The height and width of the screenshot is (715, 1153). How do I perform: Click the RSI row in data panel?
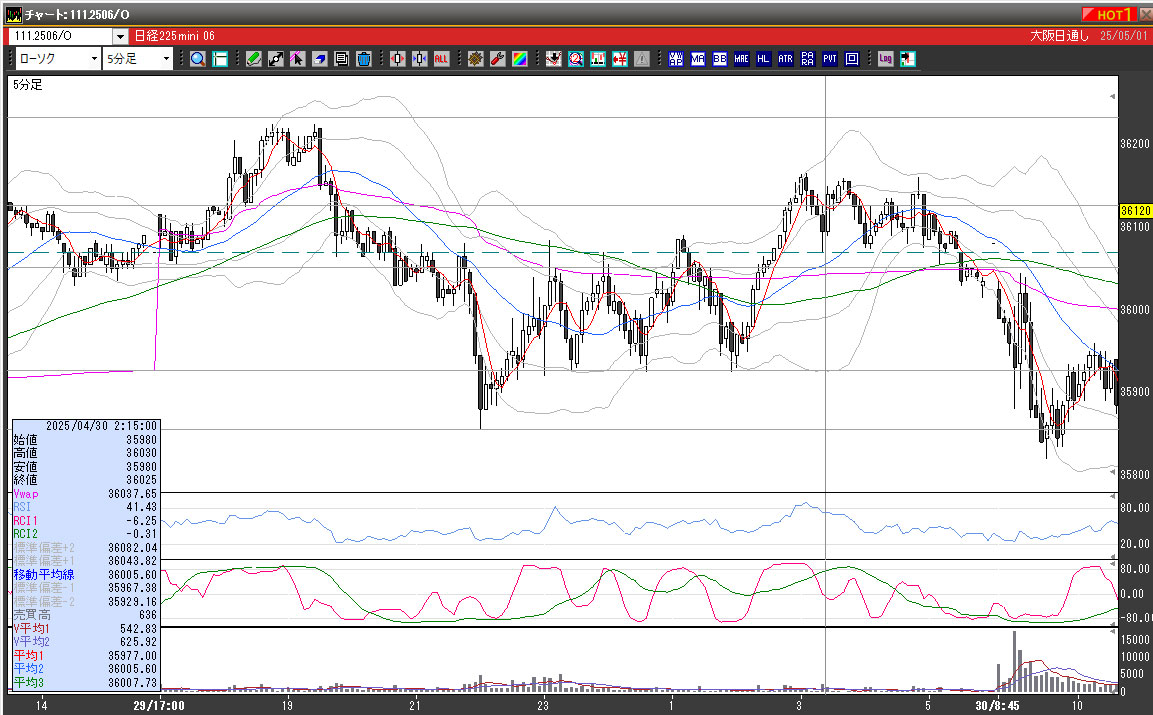[x=85, y=507]
